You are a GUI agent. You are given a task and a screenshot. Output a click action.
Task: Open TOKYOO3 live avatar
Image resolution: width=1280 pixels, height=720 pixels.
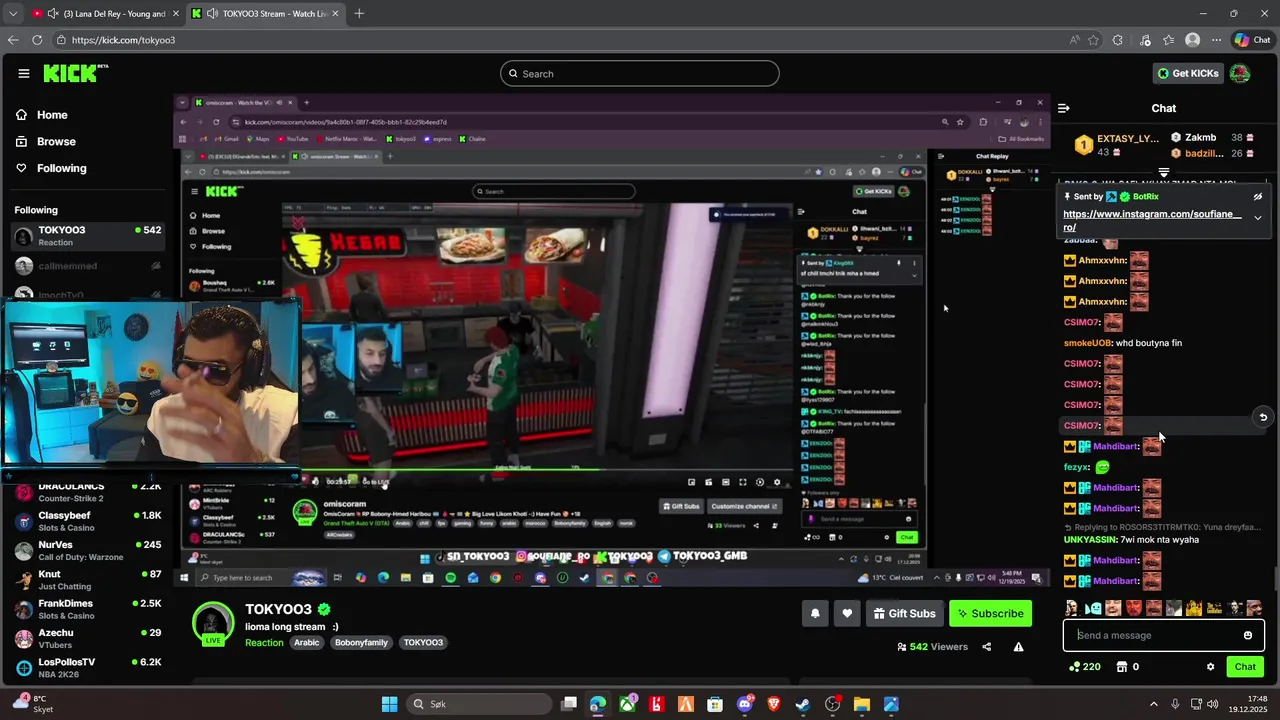point(213,623)
